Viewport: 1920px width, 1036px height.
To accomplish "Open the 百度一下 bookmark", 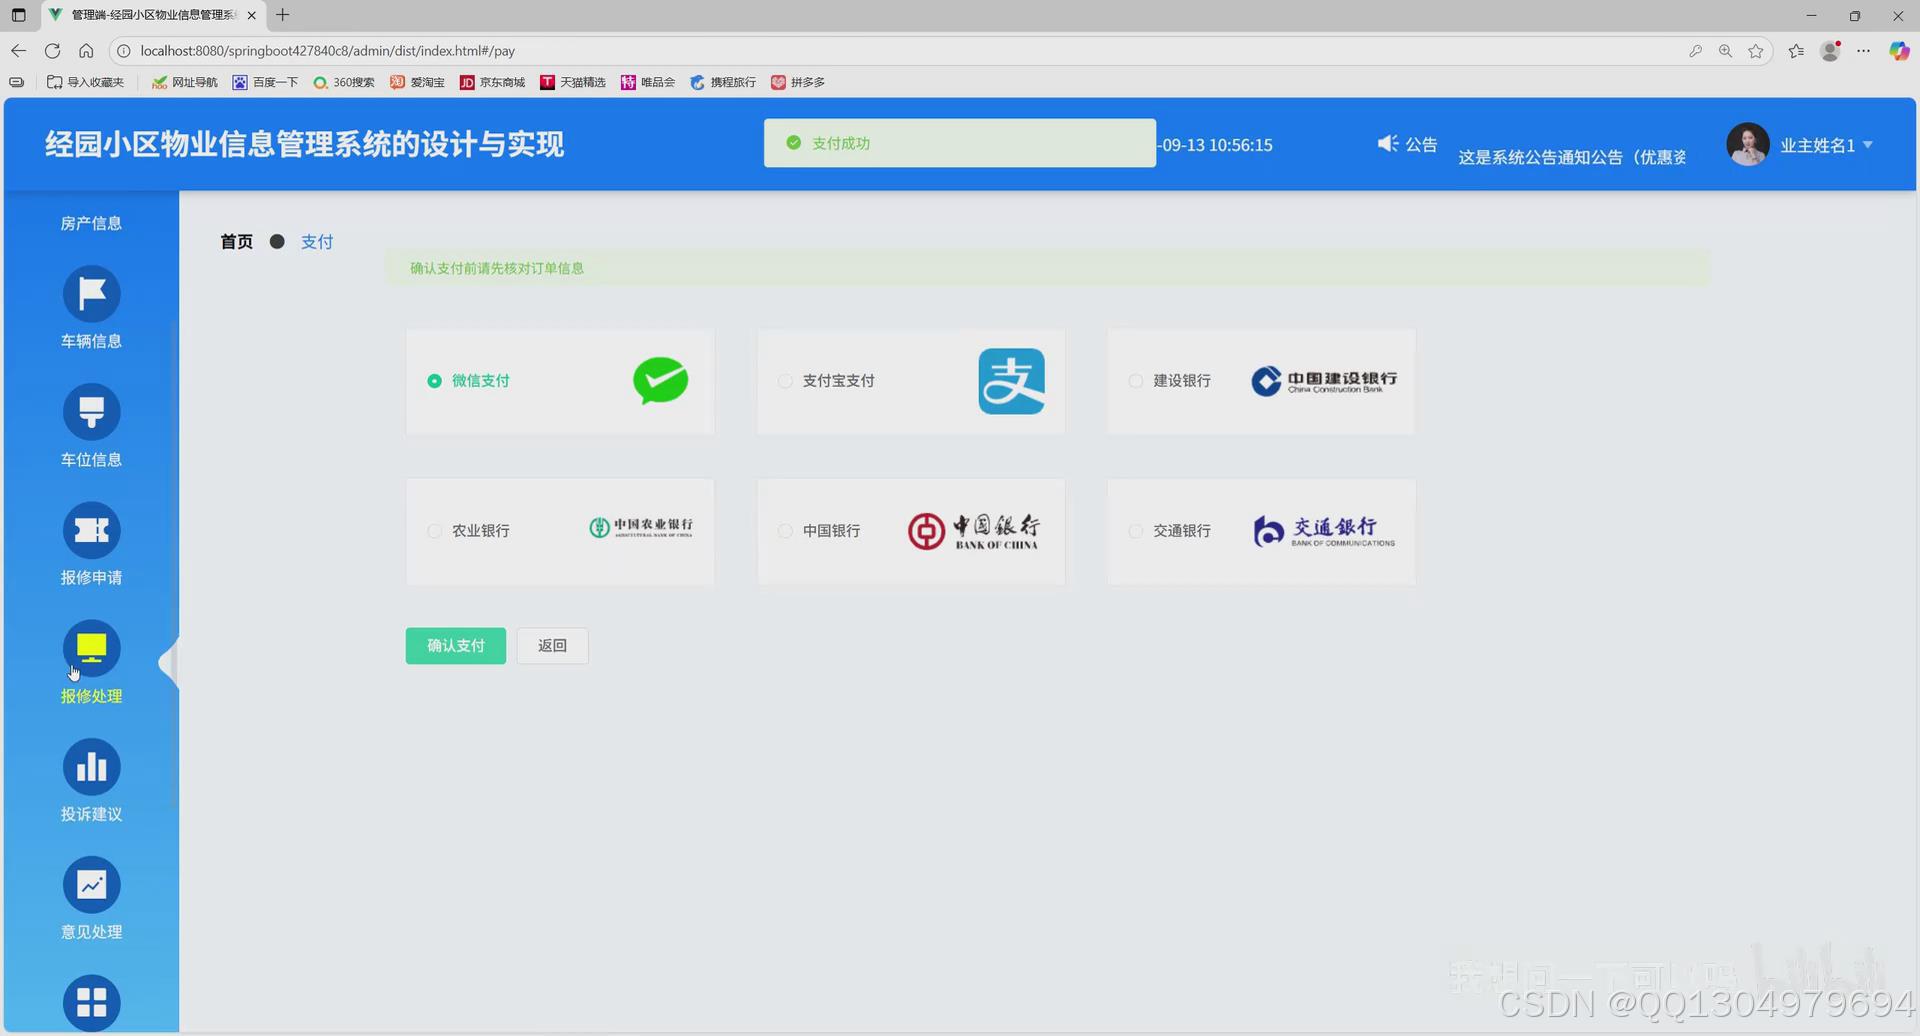I will tap(266, 82).
